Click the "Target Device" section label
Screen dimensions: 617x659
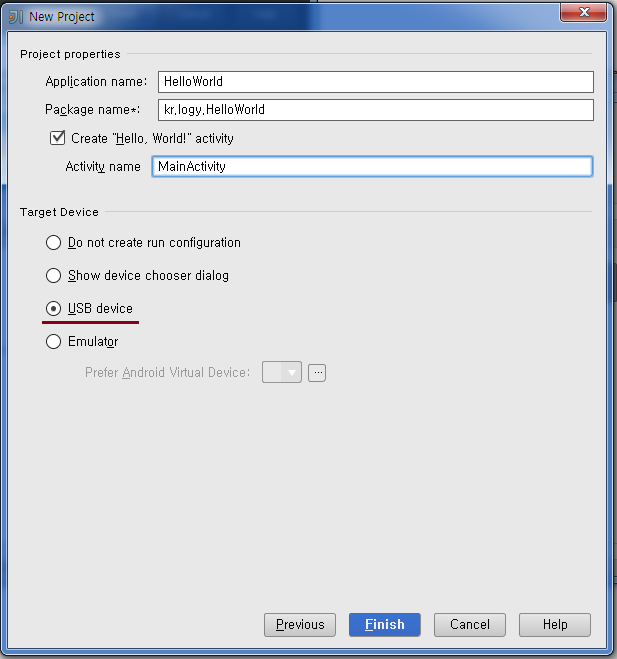tap(59, 212)
